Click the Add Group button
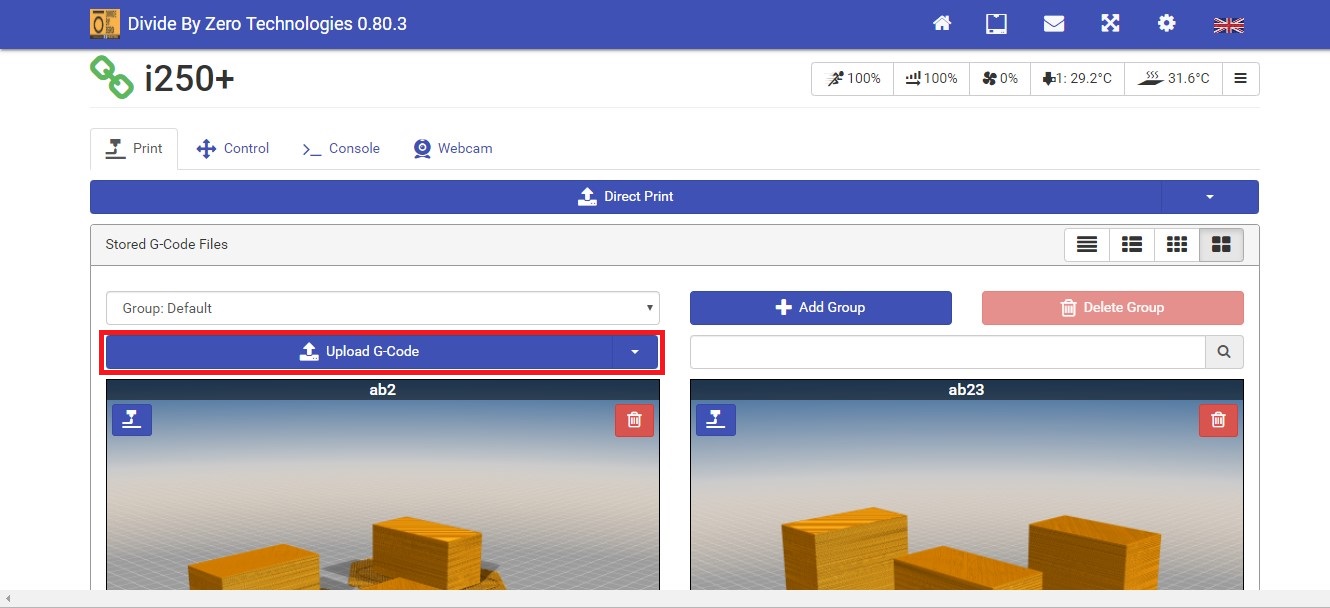 click(x=821, y=308)
